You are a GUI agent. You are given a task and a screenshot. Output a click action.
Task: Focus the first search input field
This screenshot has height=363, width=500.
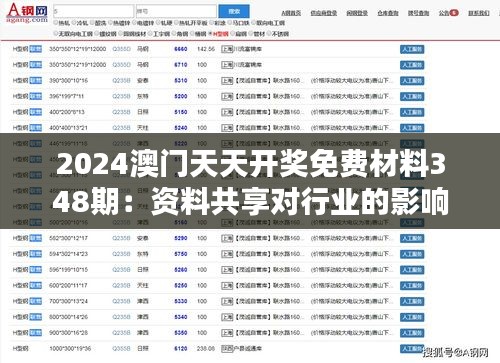93,11
